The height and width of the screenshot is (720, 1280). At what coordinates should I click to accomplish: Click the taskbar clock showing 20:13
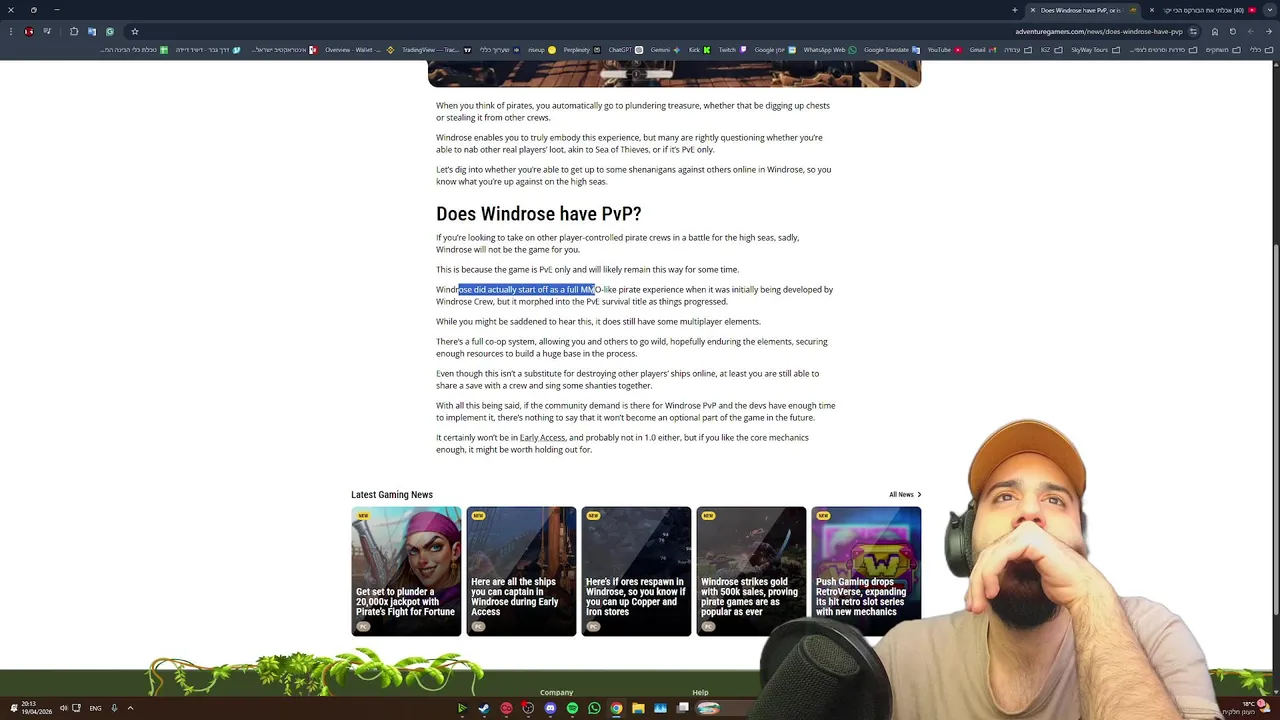tap(37, 708)
